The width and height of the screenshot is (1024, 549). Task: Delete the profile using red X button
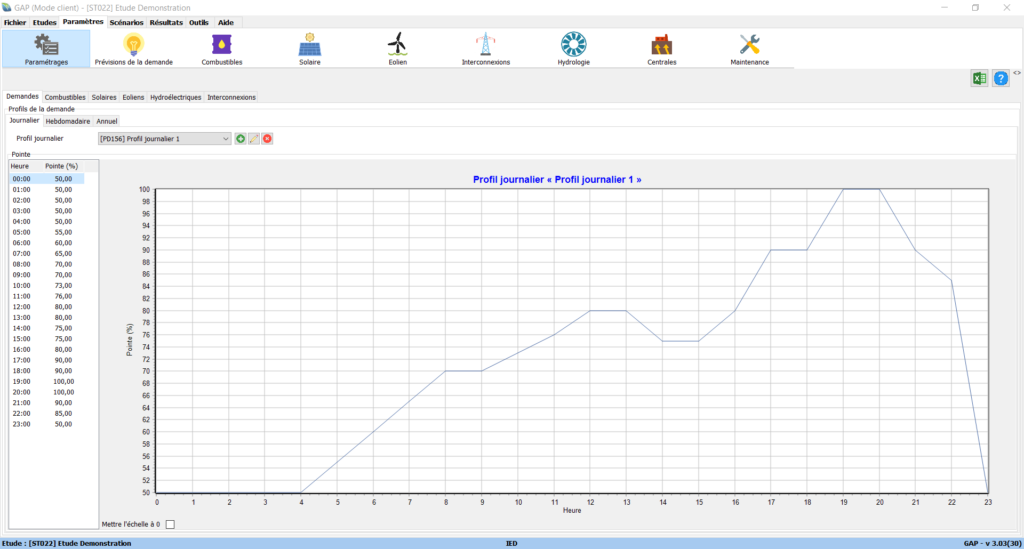click(x=267, y=138)
